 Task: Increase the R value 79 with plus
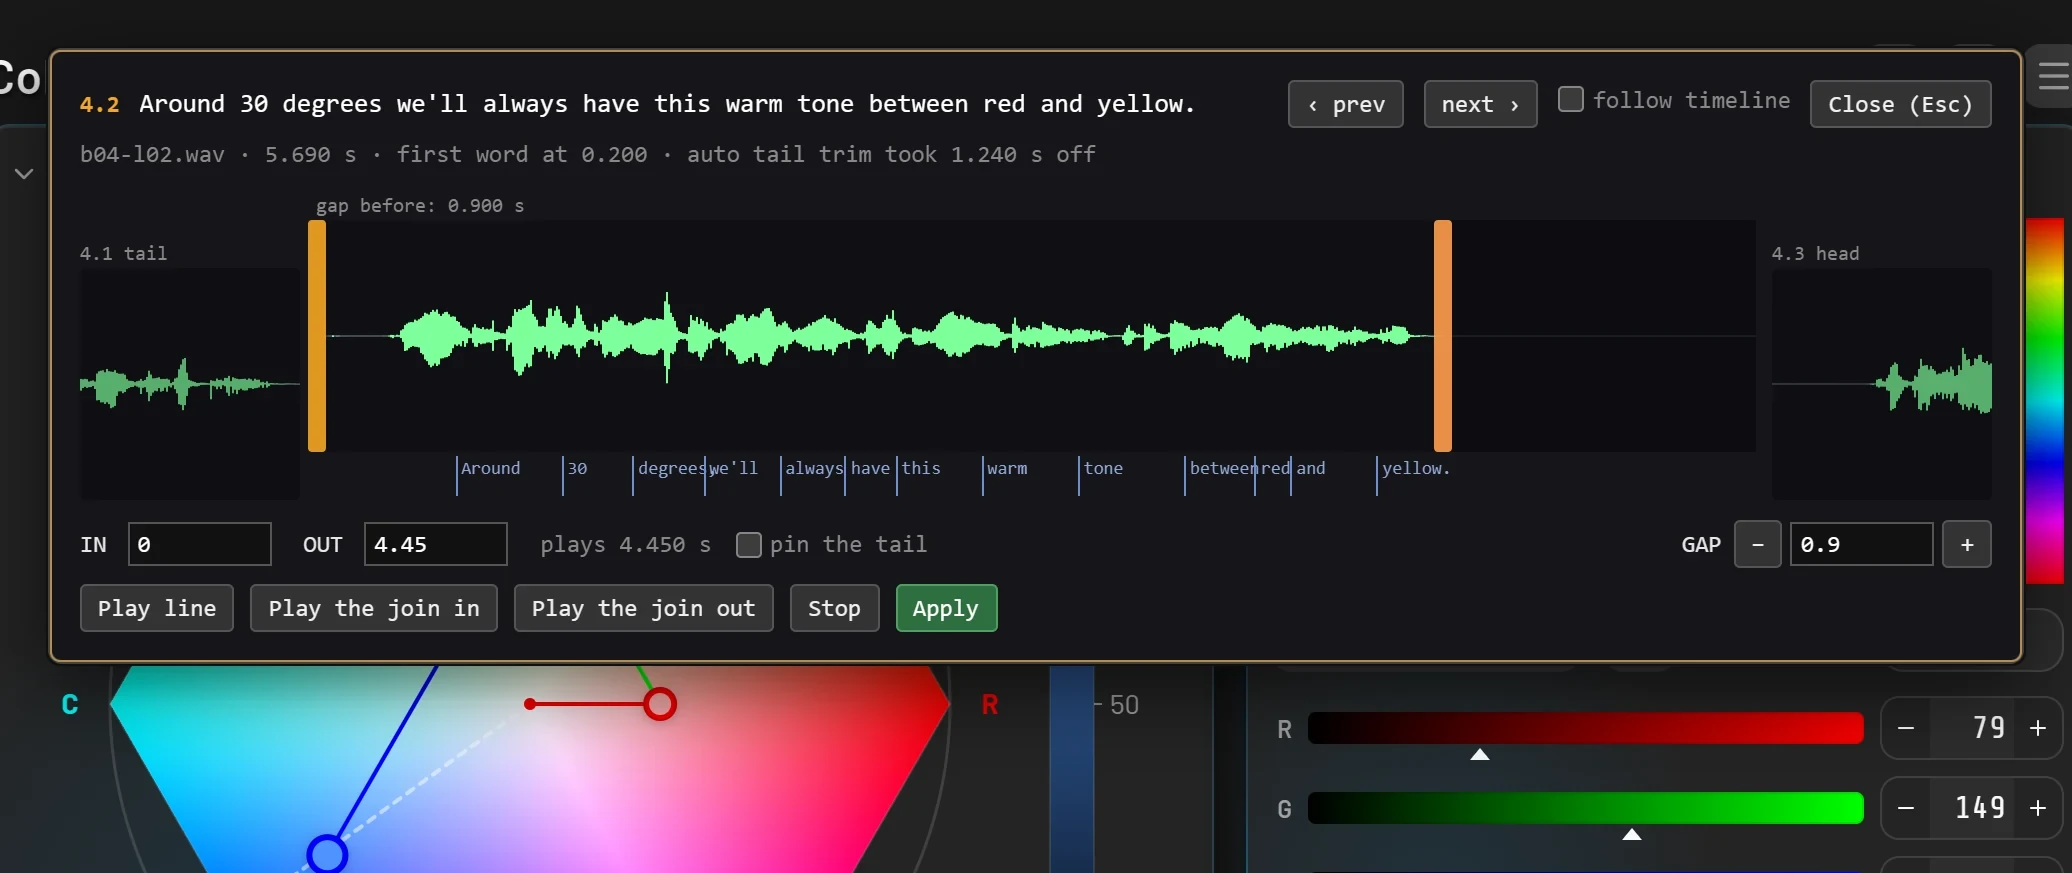tap(2038, 728)
